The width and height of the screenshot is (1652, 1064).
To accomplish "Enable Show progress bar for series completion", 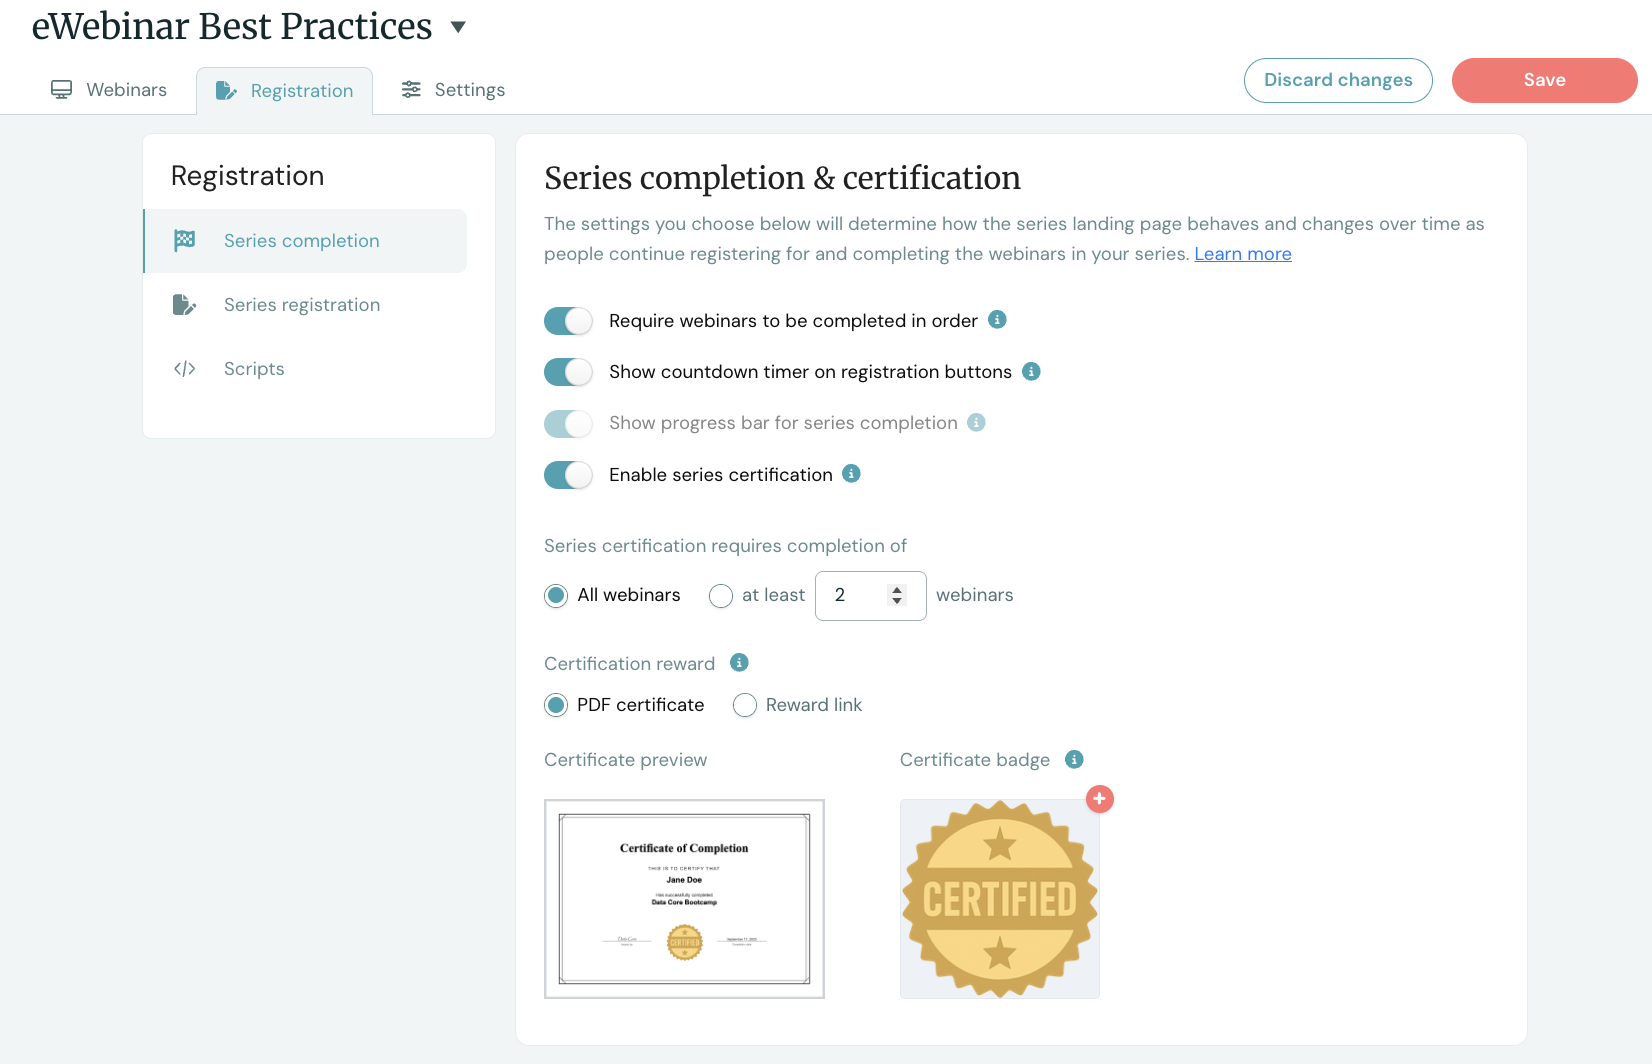I will [568, 423].
